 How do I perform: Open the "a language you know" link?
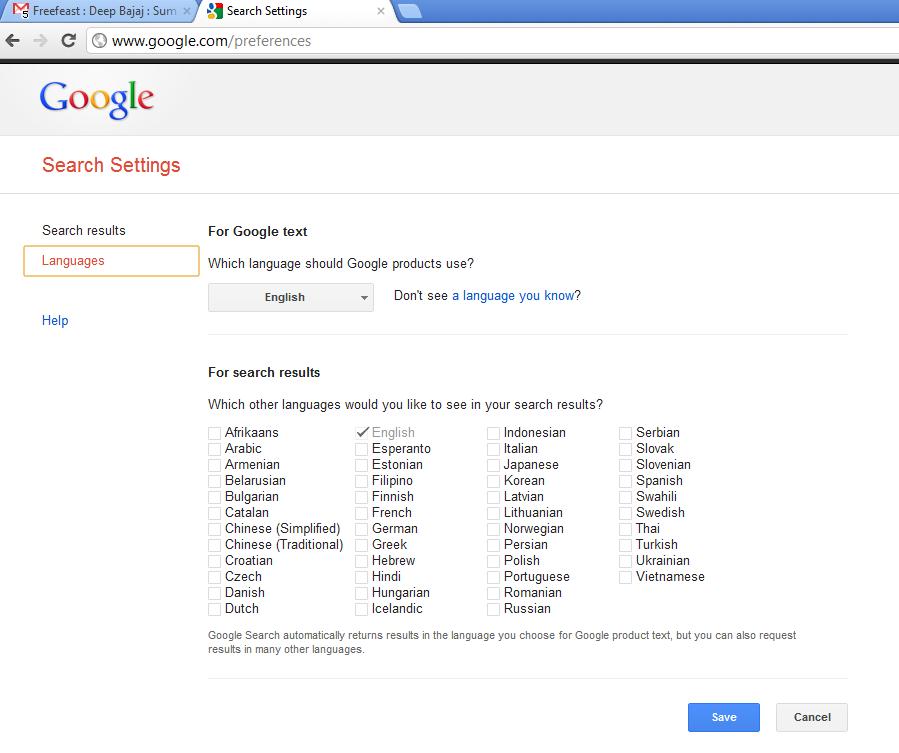pos(513,296)
